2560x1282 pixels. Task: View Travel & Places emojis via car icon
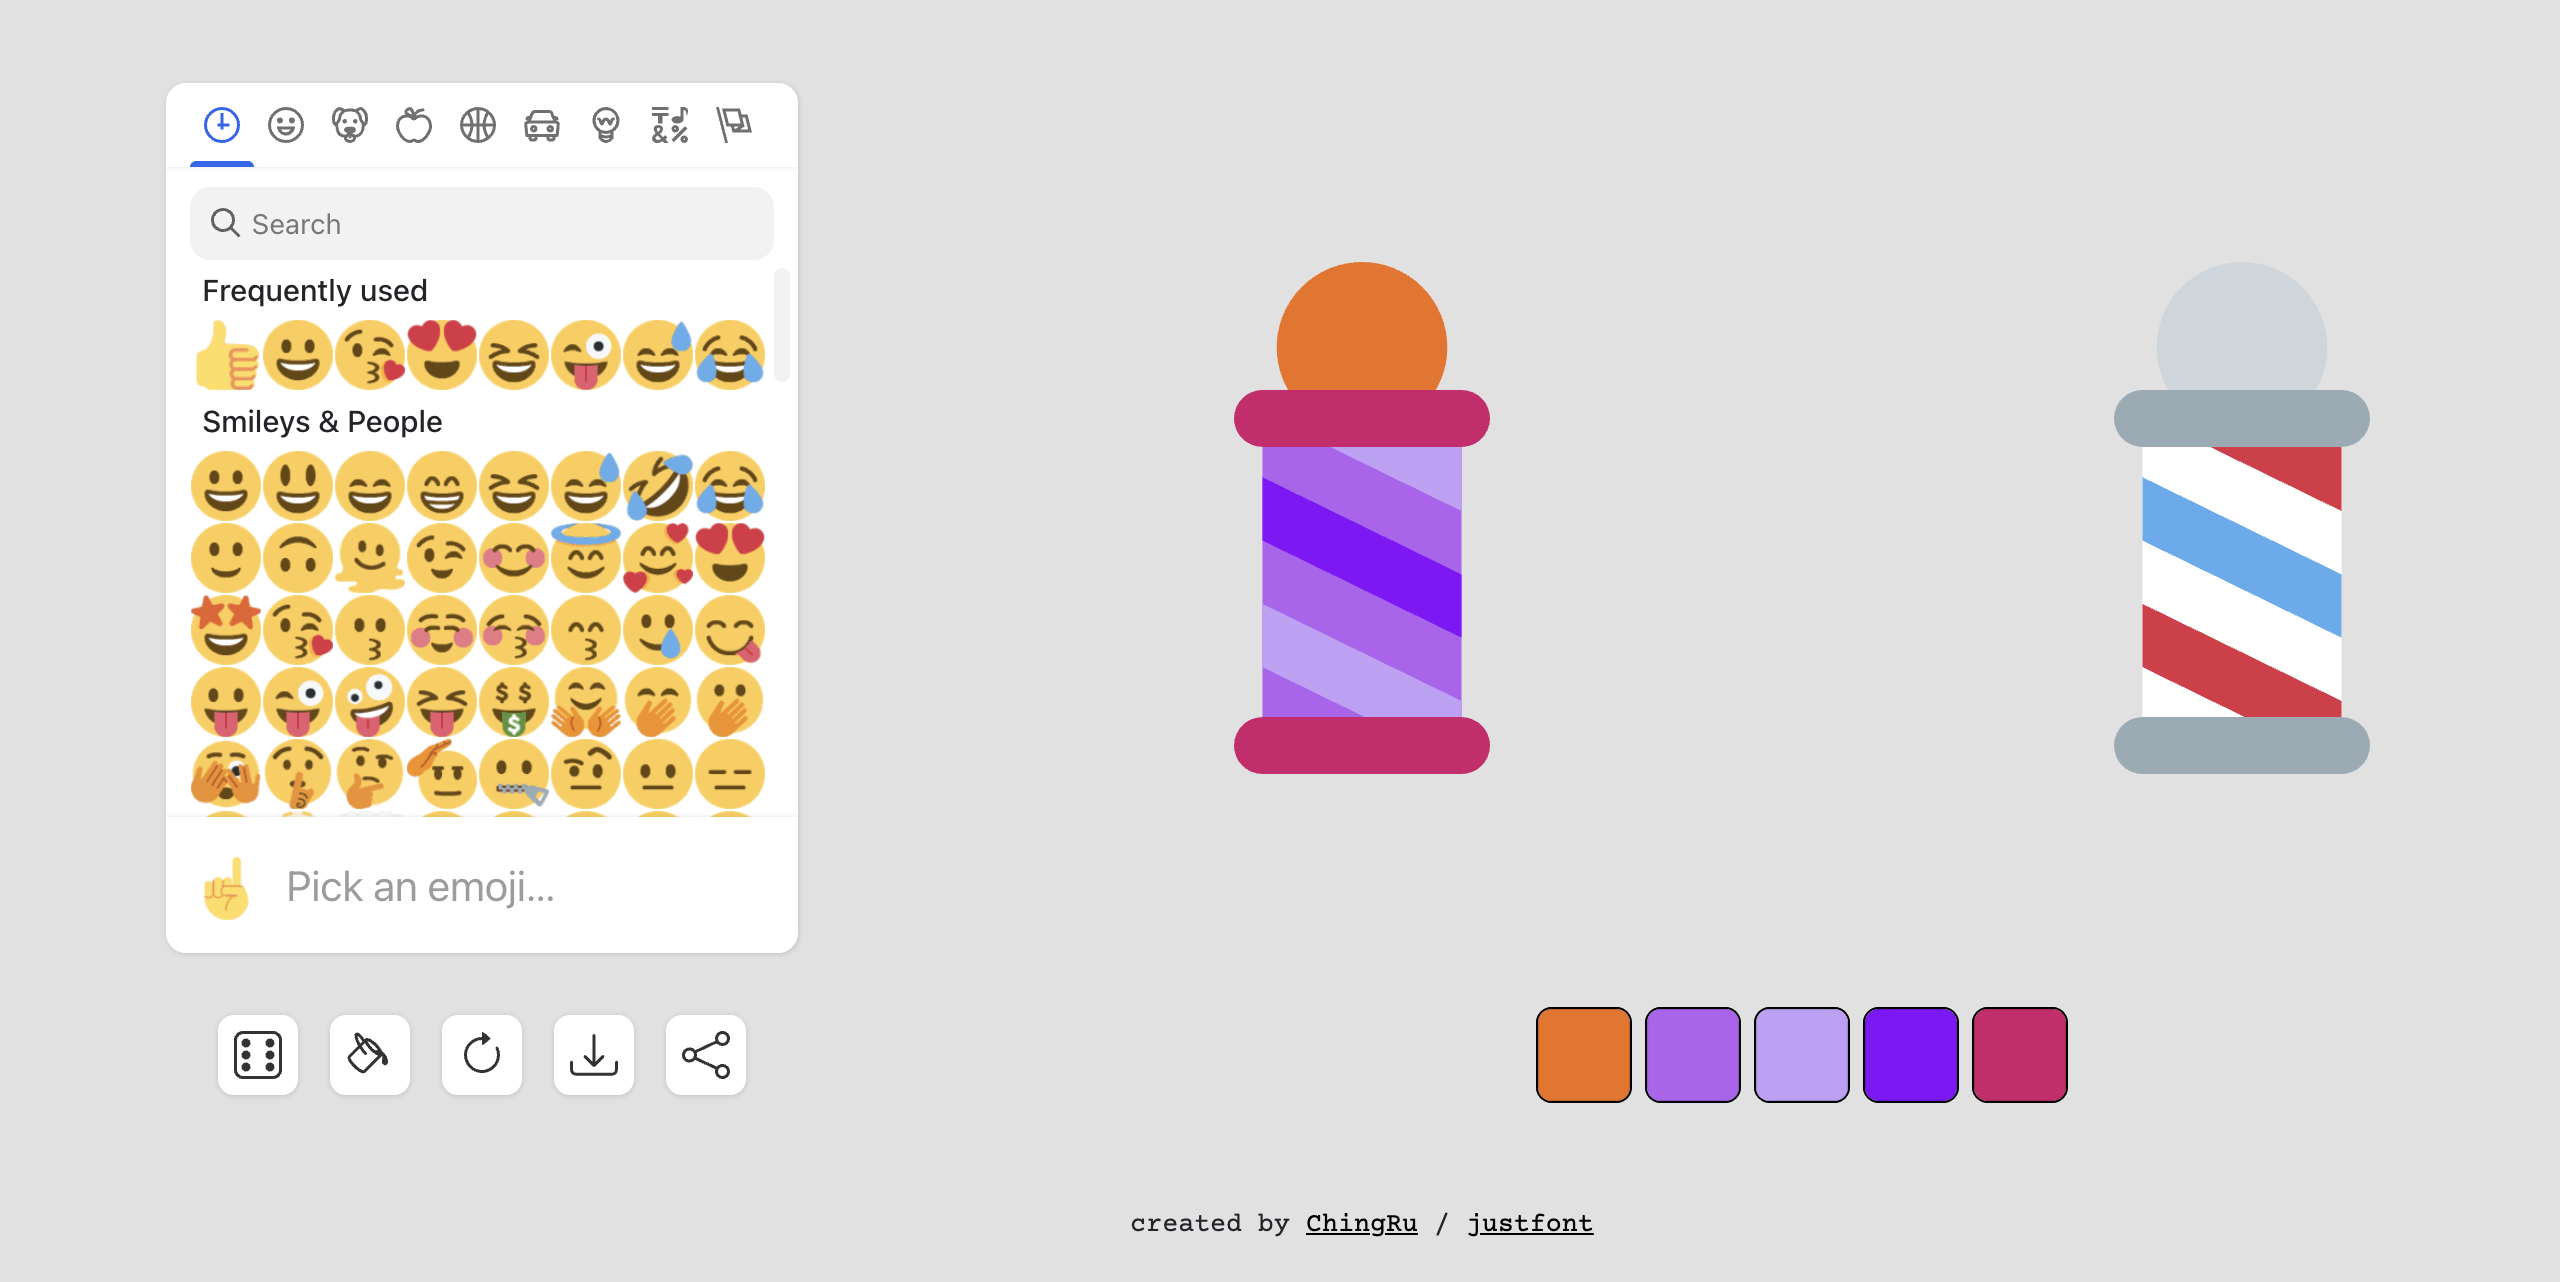coord(540,124)
